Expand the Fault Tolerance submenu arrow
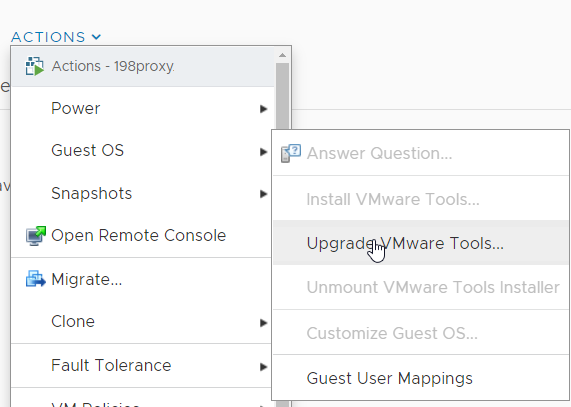Screen dimensions: 571x407 coord(264,367)
